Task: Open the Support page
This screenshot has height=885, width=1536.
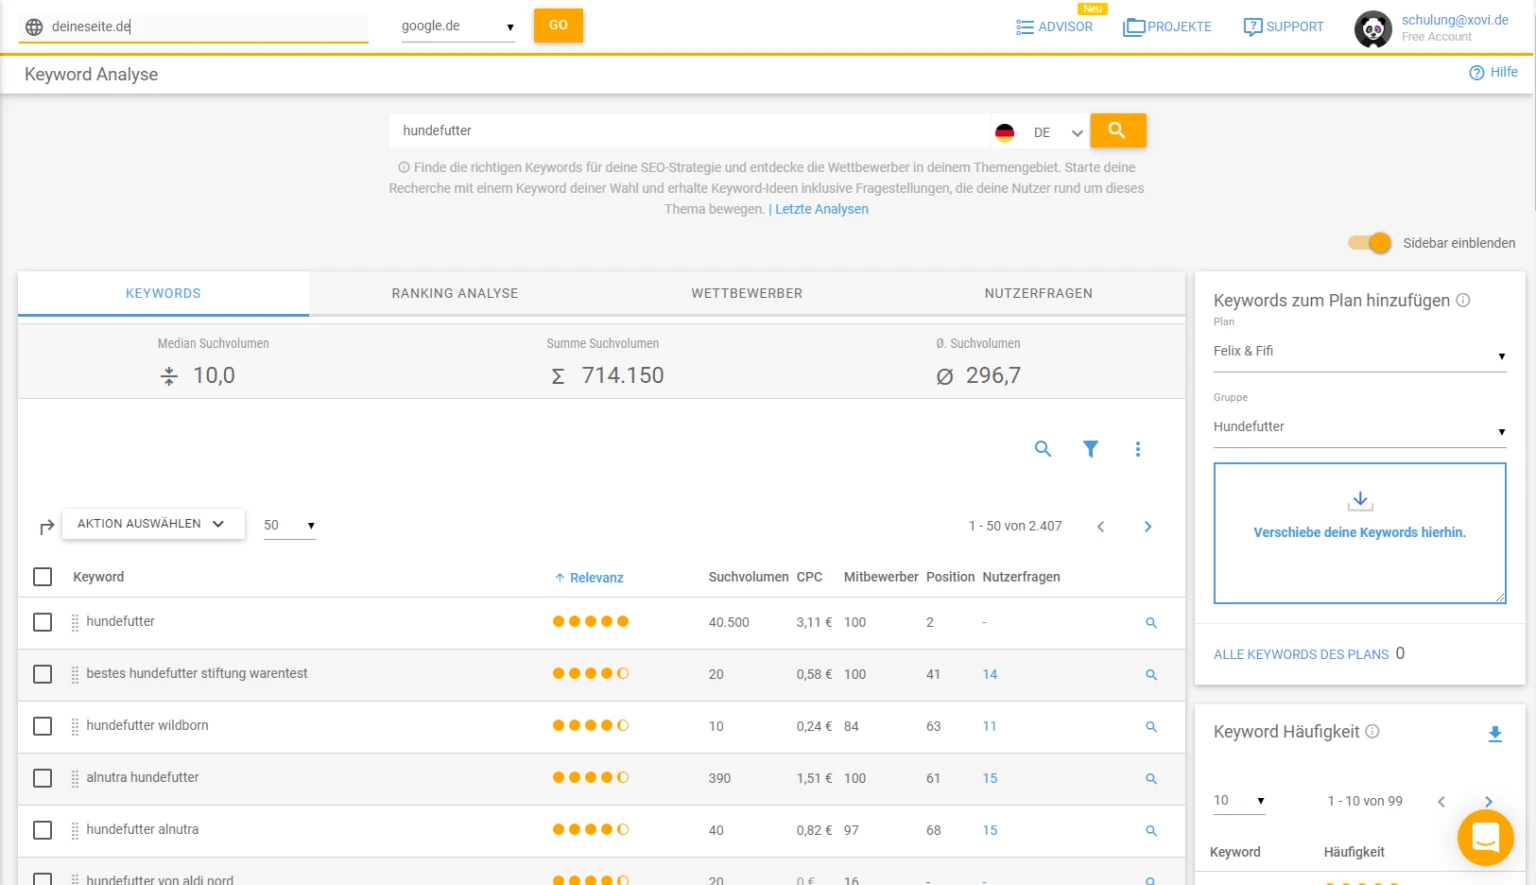Action: [1283, 27]
